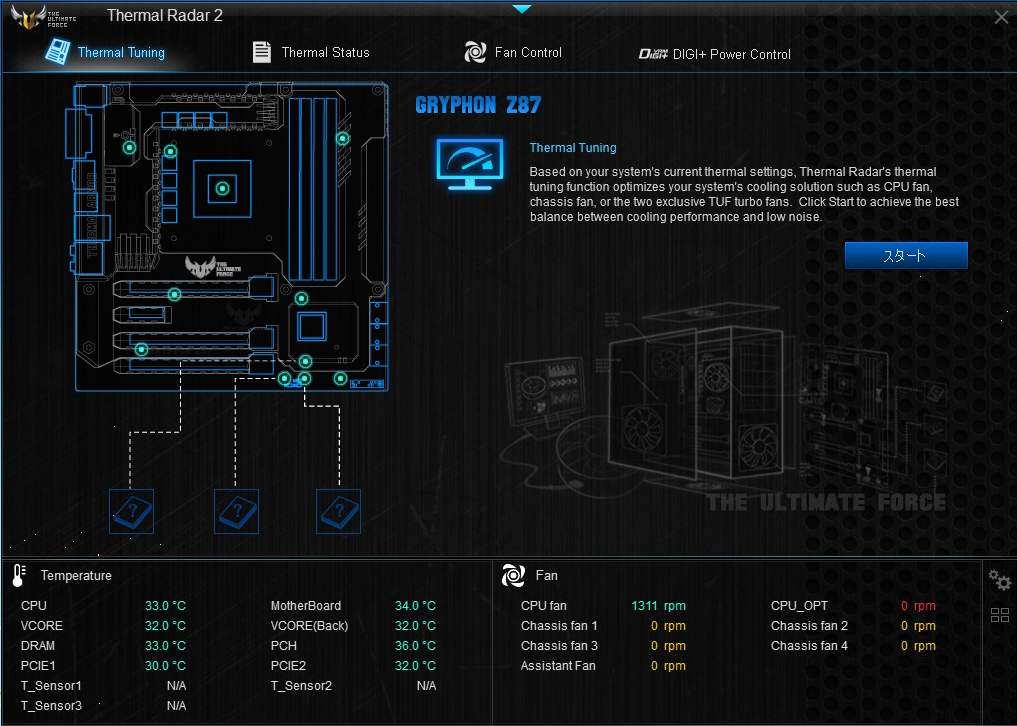Click CPU fan speed 1311 rpm
The width and height of the screenshot is (1017, 726).
[x=658, y=606]
